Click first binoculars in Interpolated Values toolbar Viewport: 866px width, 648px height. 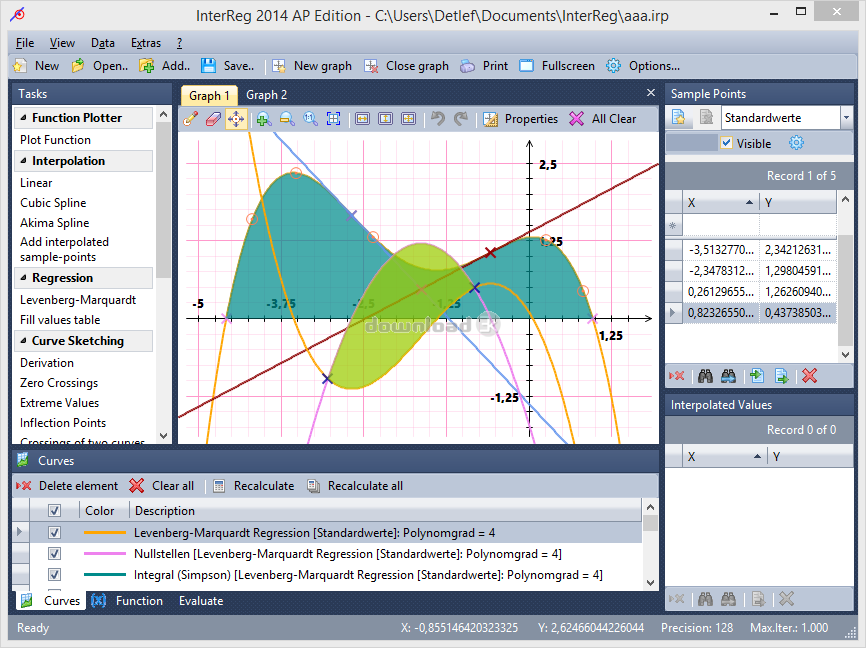click(x=705, y=599)
